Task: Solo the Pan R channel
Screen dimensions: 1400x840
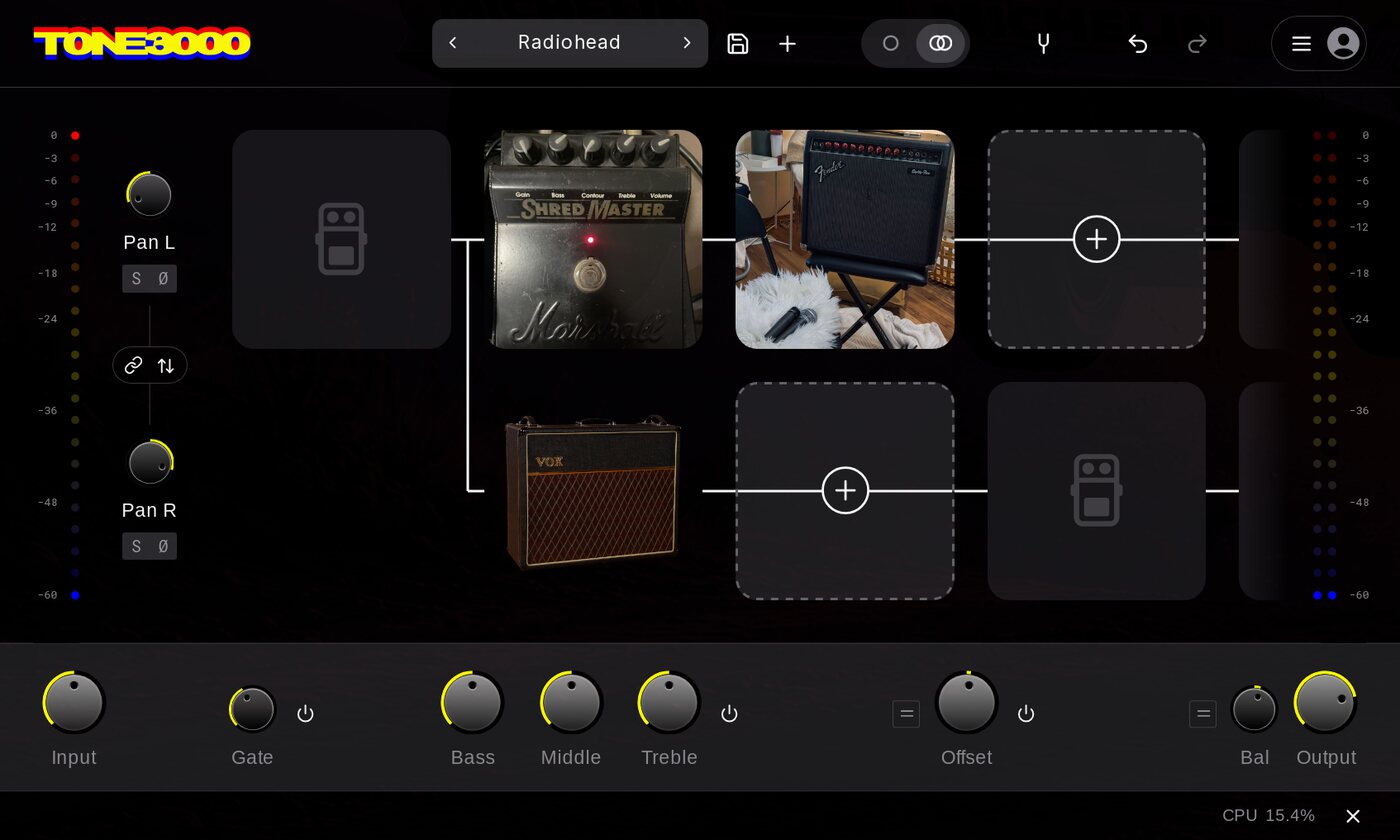Action: pyautogui.click(x=137, y=546)
